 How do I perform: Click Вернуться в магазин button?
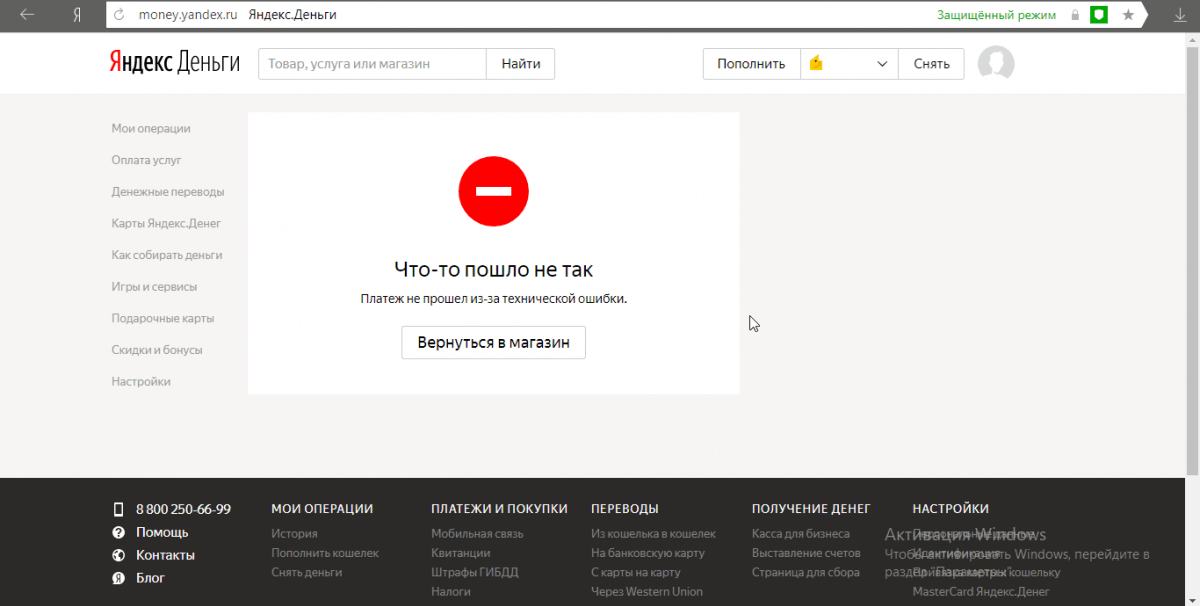tap(493, 342)
